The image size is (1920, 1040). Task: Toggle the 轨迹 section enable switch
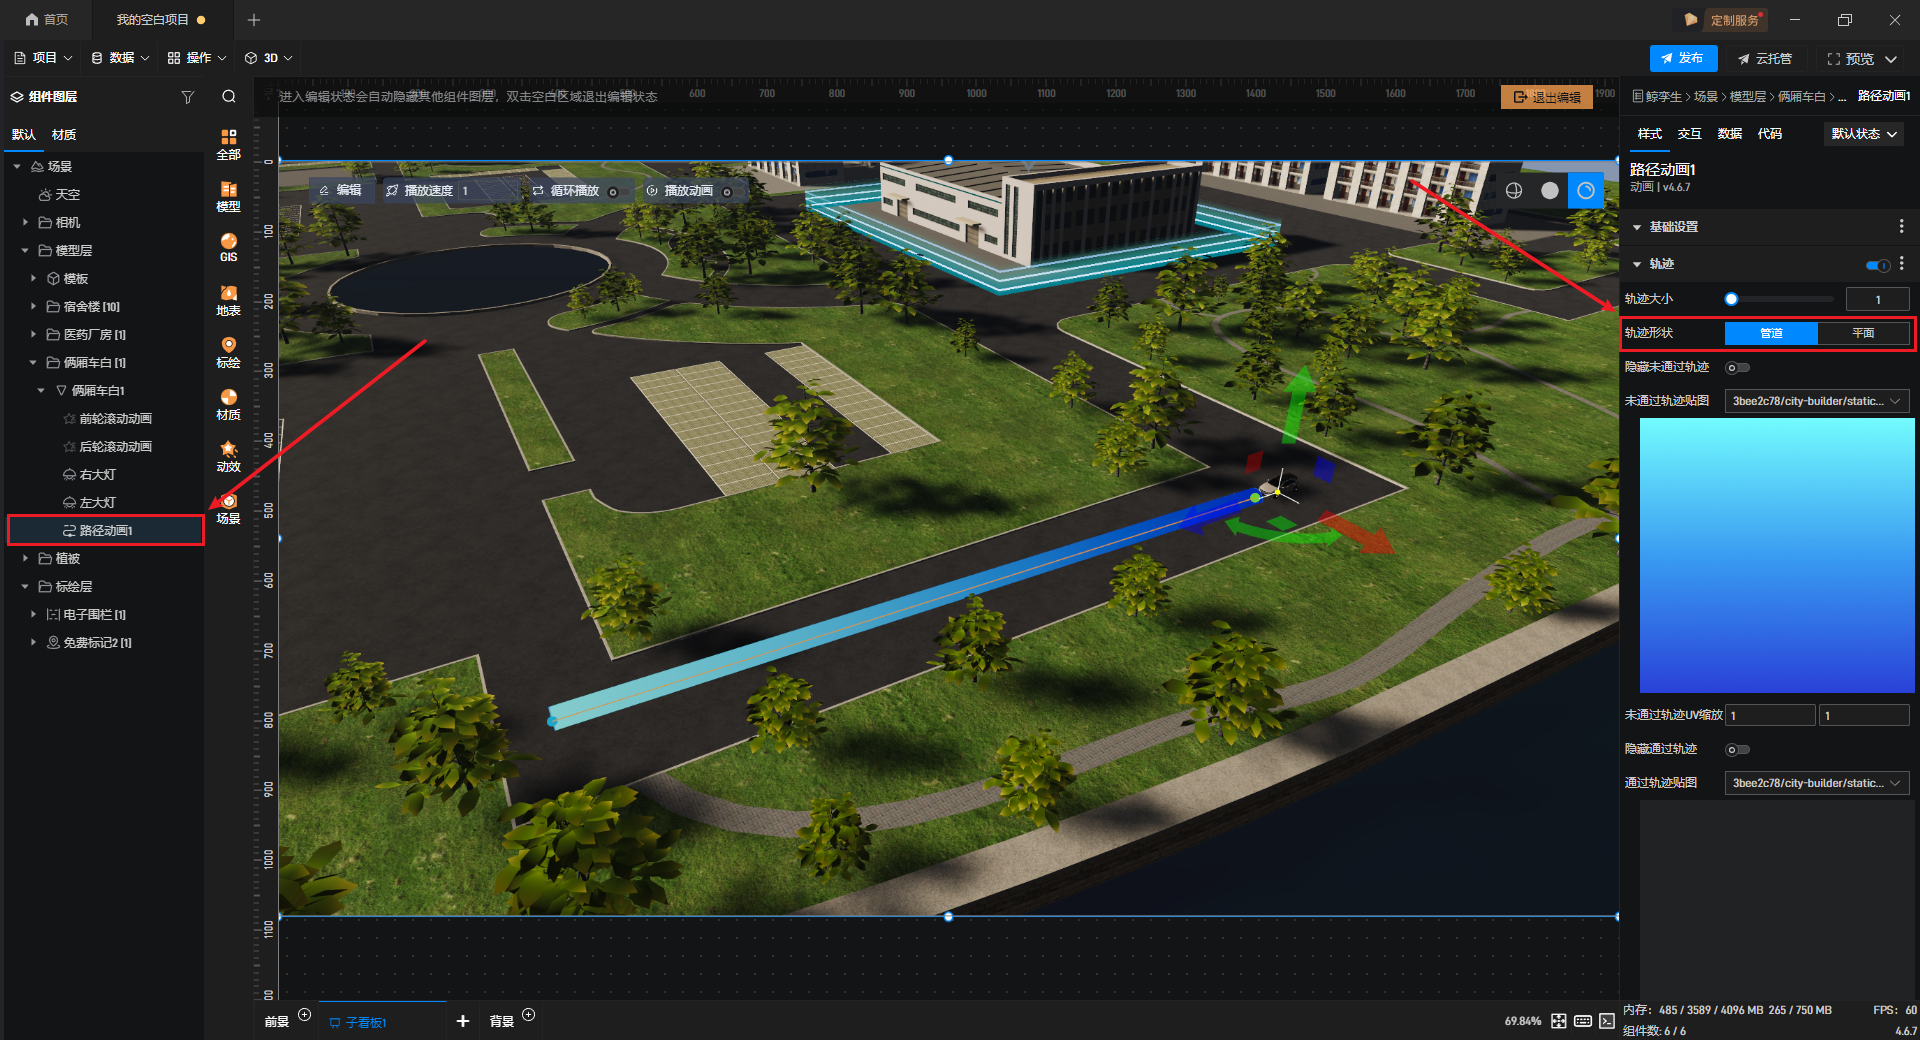(x=1877, y=265)
